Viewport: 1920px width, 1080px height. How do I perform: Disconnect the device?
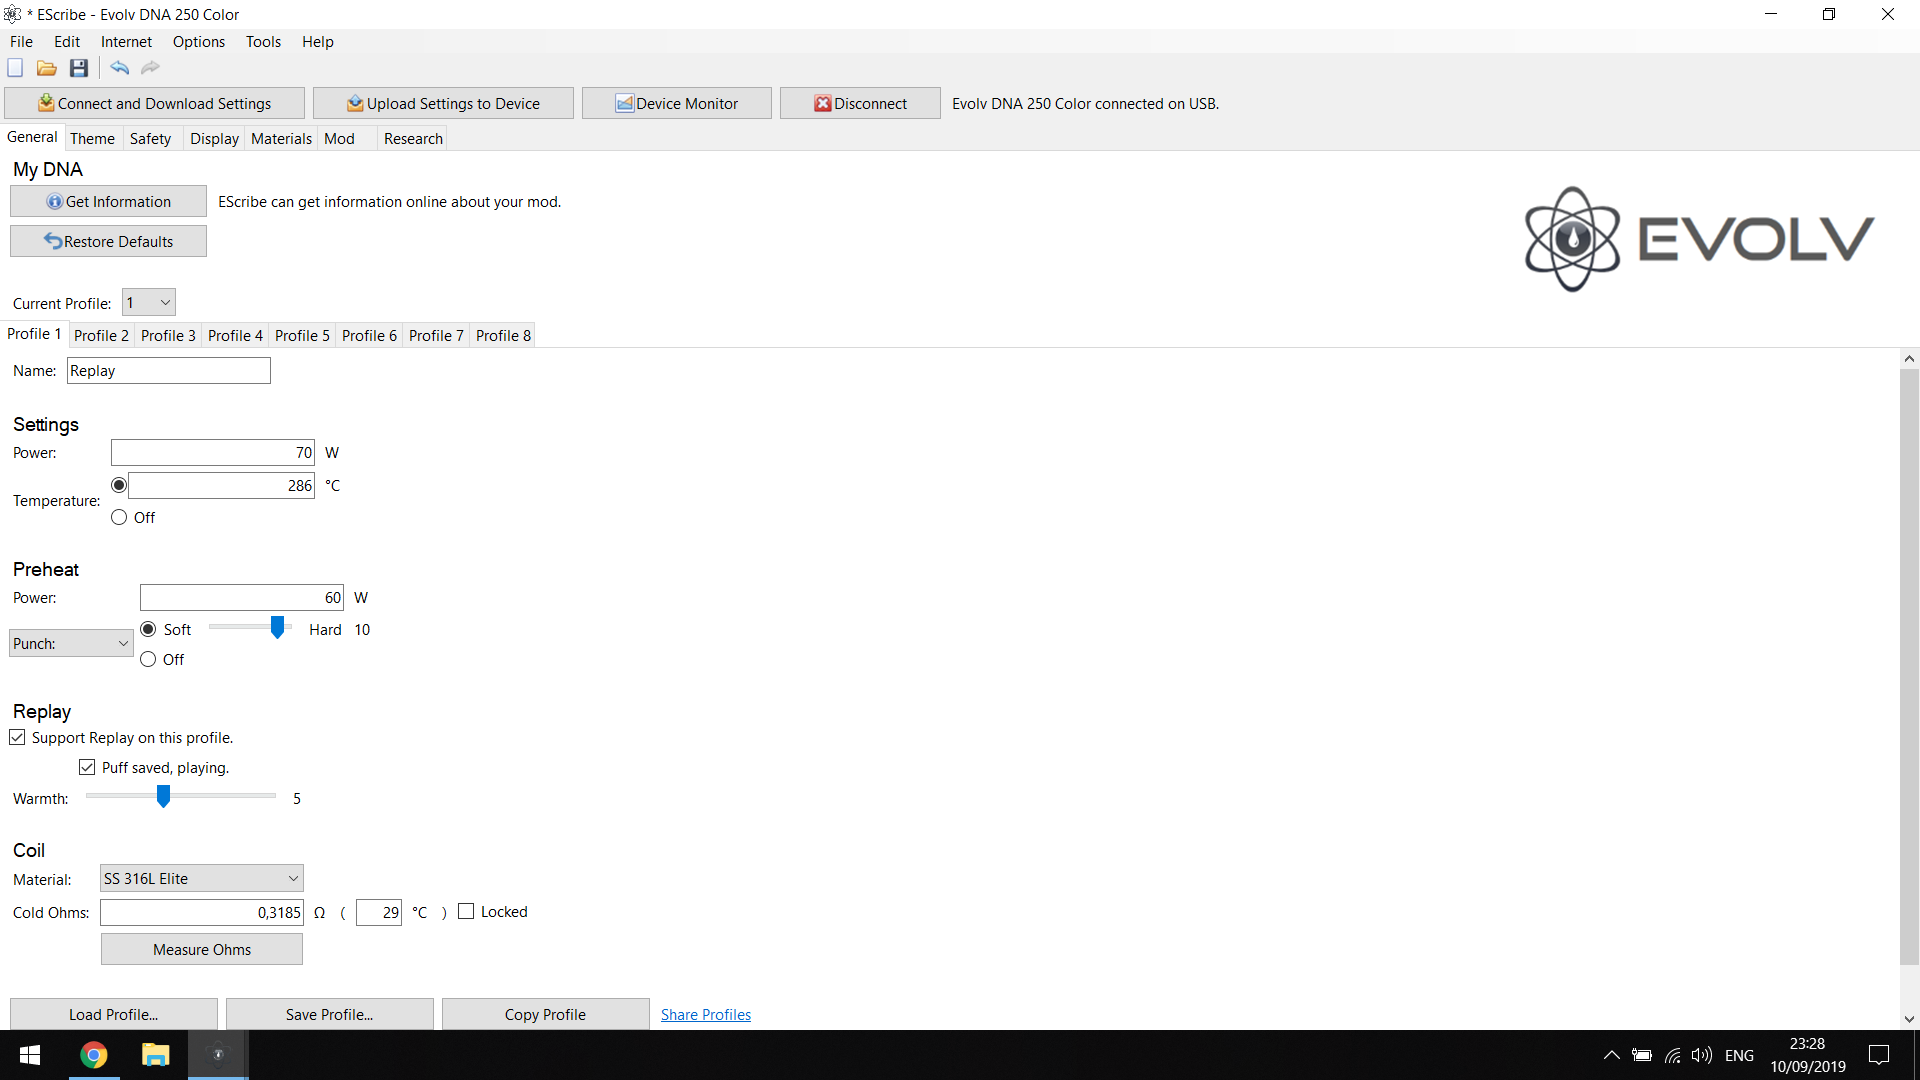click(x=860, y=103)
